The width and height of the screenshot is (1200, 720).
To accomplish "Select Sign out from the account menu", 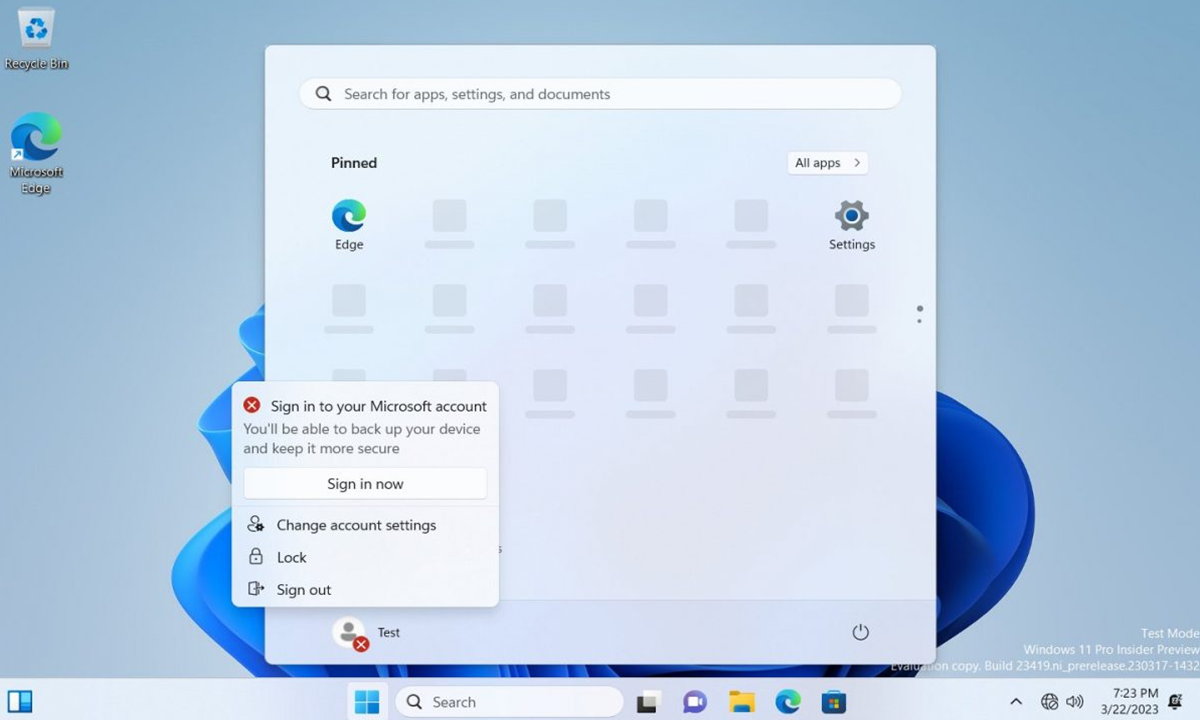I will pos(304,590).
